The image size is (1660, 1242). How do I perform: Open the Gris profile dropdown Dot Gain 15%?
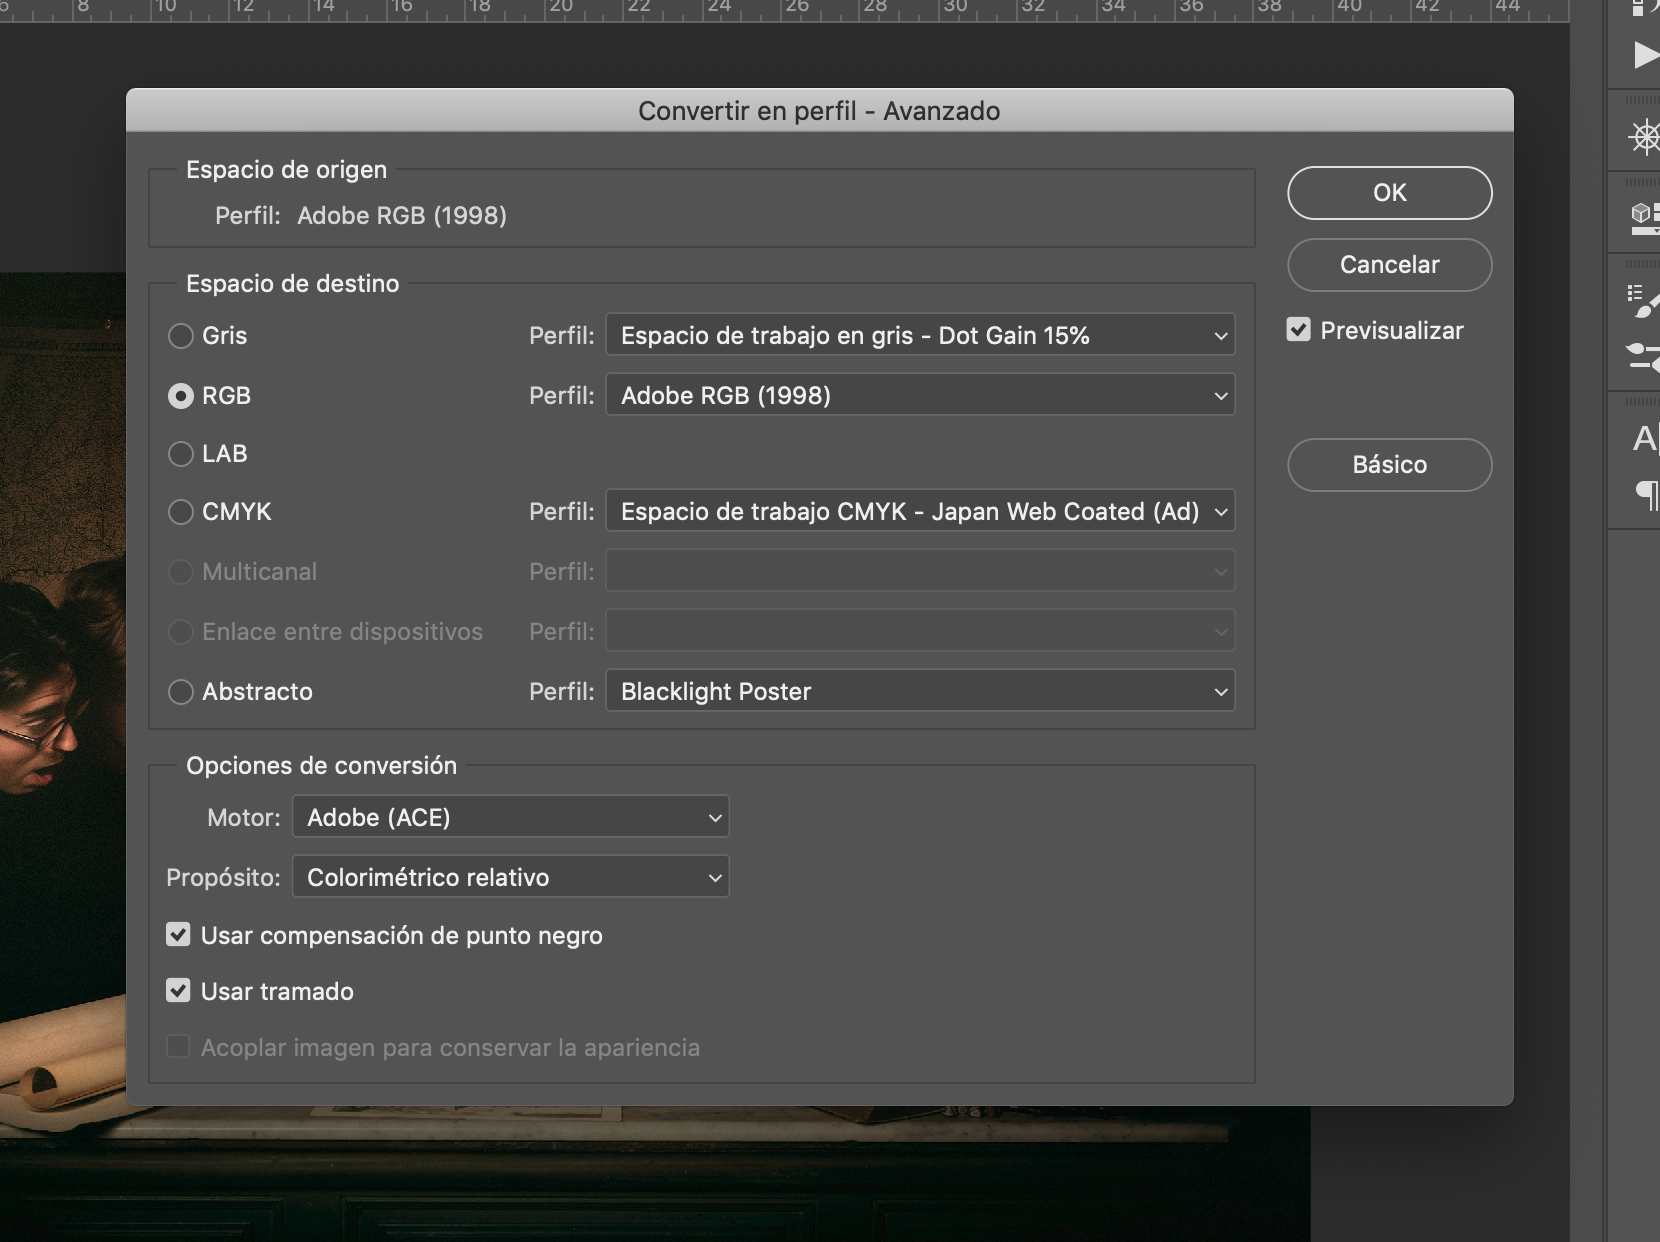(x=920, y=335)
